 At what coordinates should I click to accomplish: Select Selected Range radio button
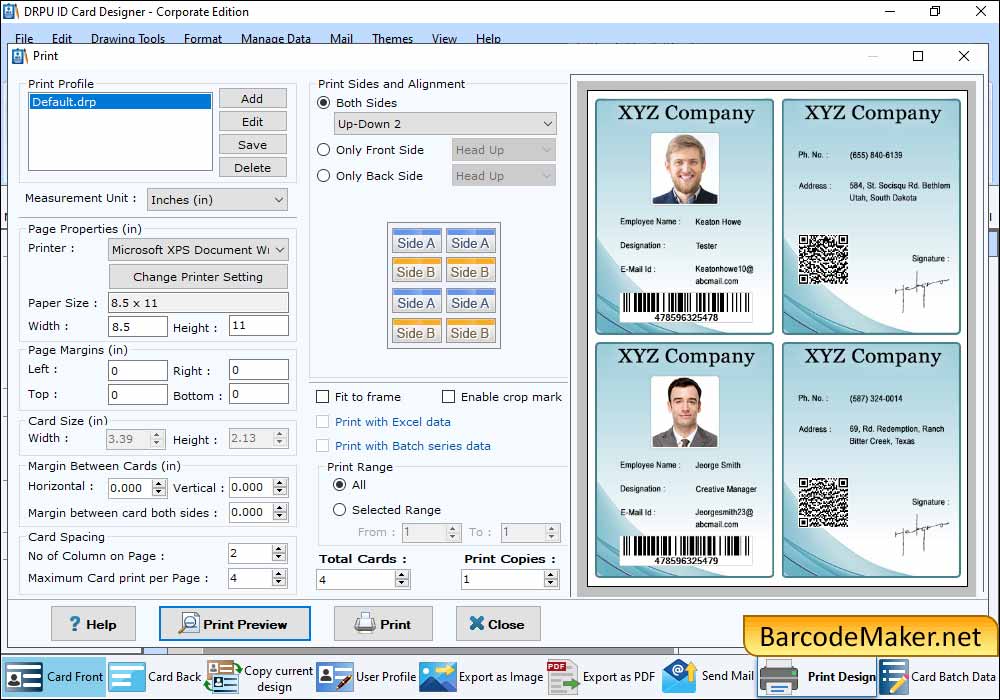(x=340, y=509)
